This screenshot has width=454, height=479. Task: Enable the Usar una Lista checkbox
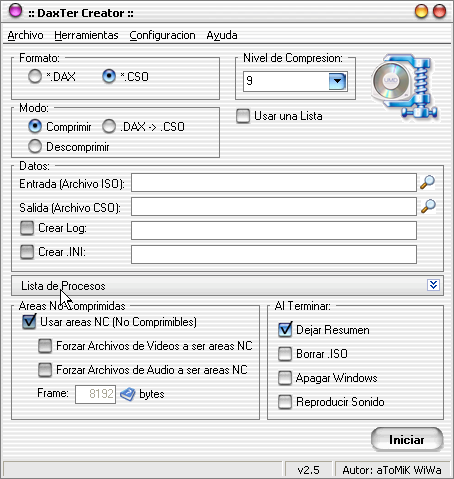point(243,116)
